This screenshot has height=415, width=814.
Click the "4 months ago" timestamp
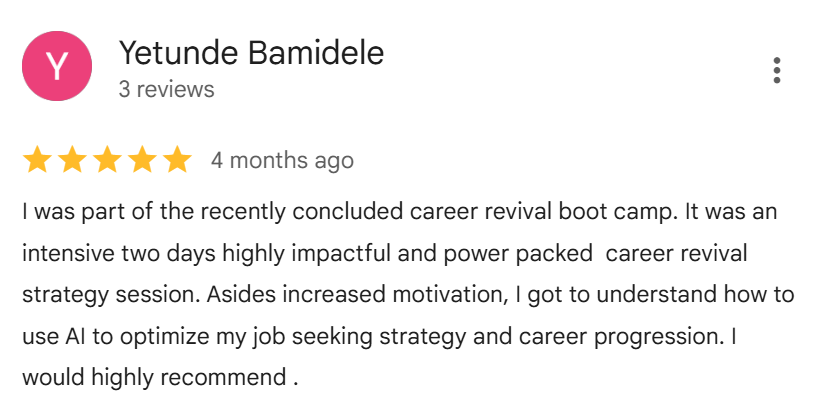pos(282,160)
